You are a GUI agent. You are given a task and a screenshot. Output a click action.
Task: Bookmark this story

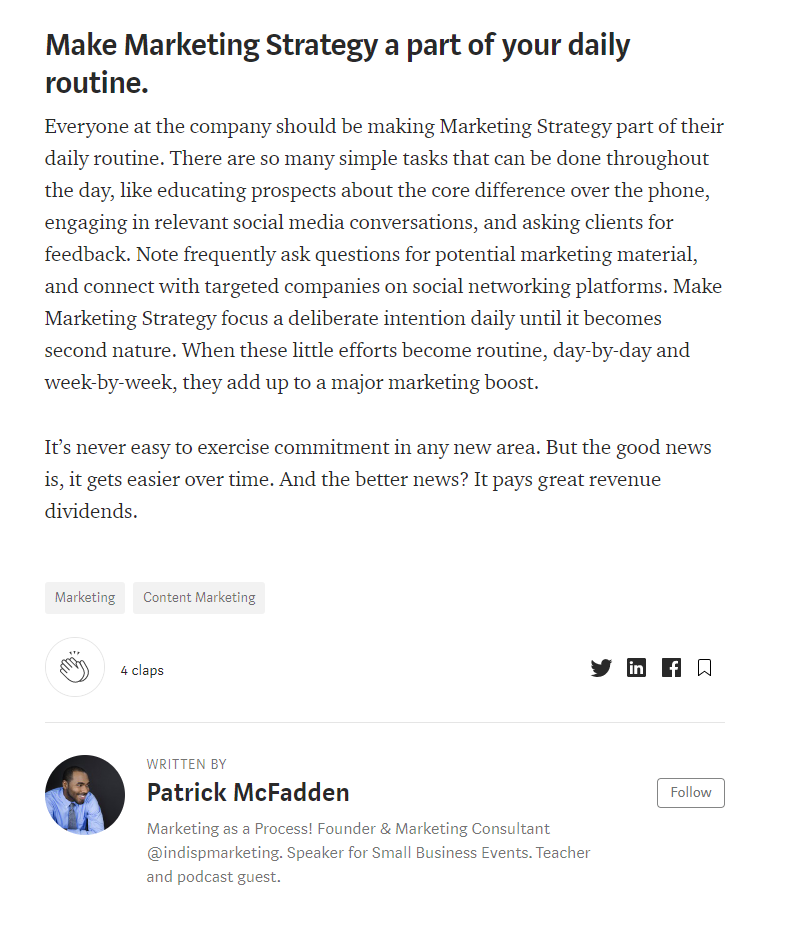[x=705, y=667]
